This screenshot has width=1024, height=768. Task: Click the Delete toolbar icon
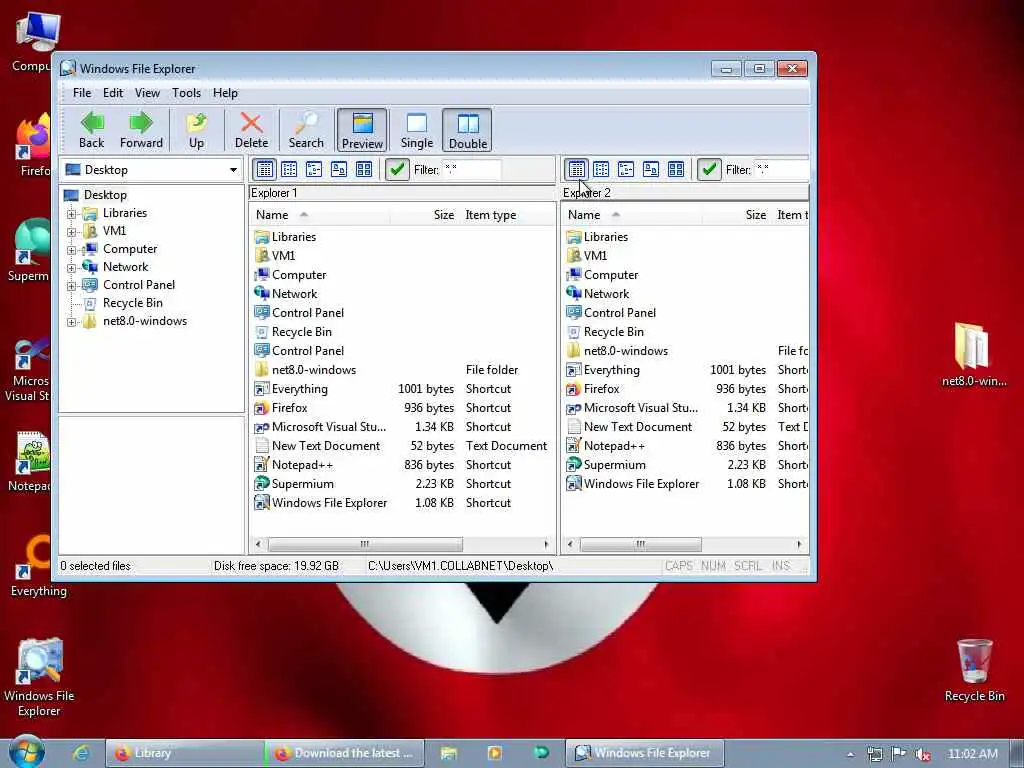pos(251,130)
